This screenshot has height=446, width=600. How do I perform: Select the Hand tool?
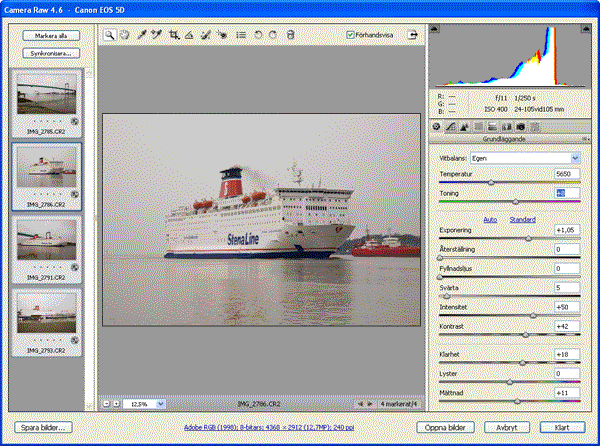click(125, 34)
